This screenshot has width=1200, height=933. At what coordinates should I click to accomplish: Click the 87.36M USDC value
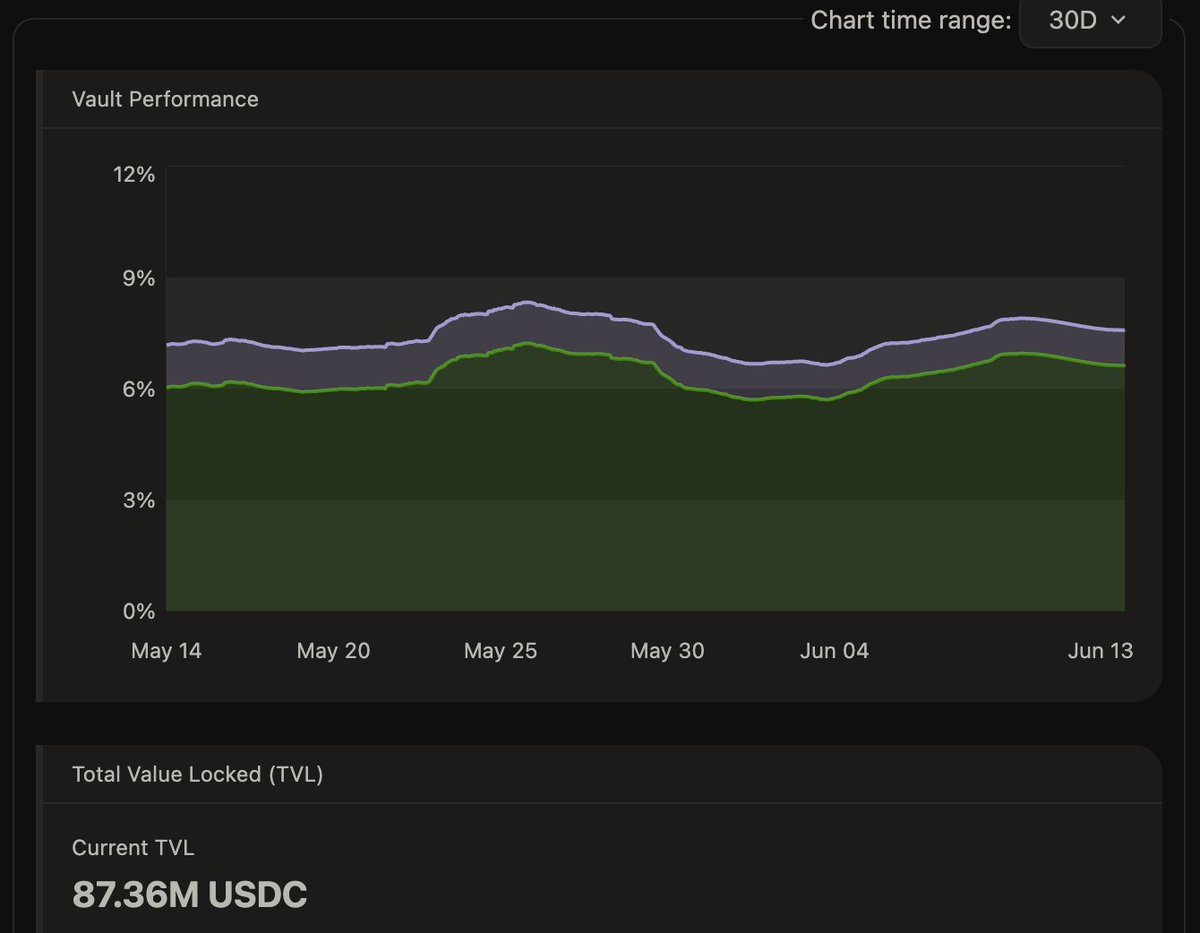pos(189,895)
